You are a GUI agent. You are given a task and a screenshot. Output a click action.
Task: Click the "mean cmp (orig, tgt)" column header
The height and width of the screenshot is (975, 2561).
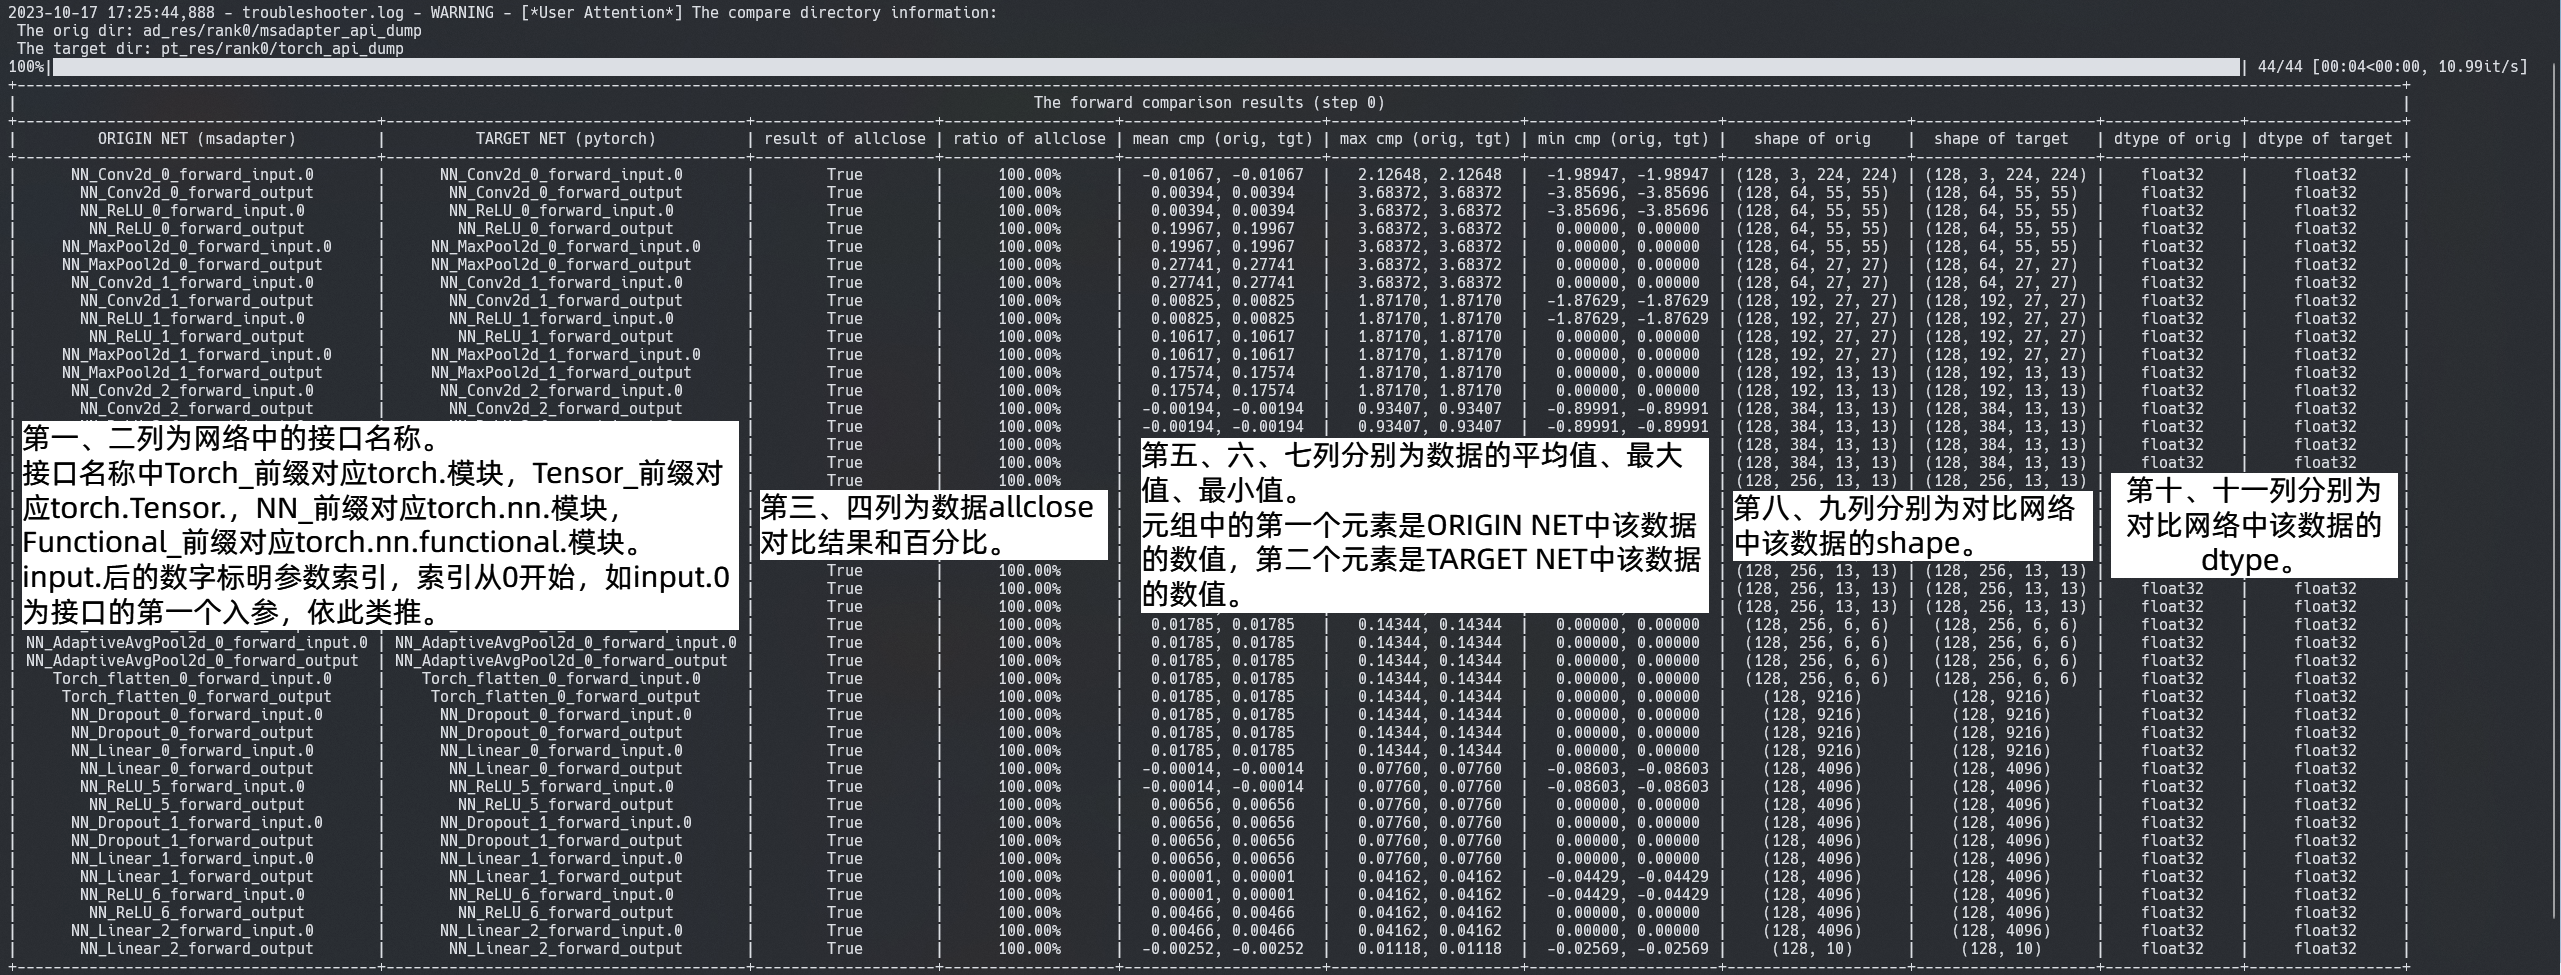tap(1223, 139)
